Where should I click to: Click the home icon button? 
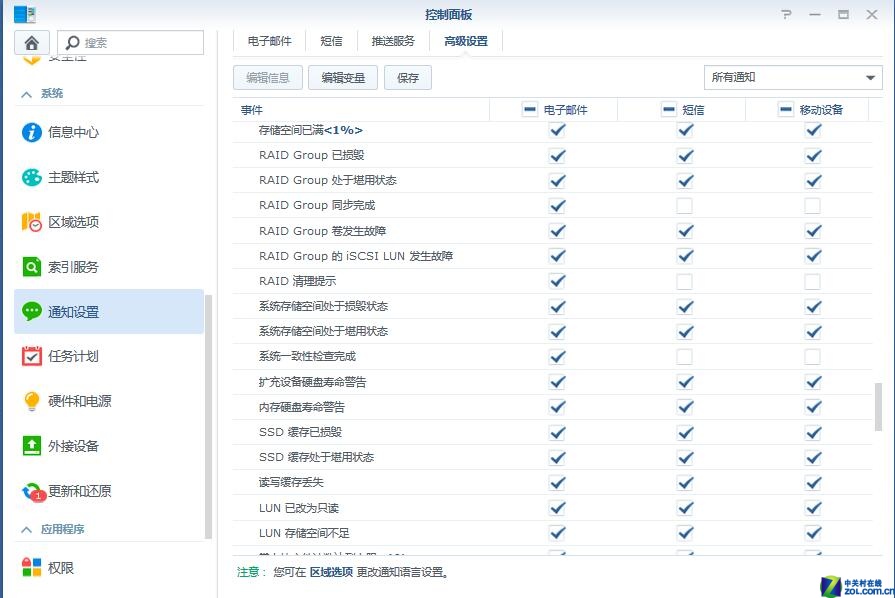[32, 43]
